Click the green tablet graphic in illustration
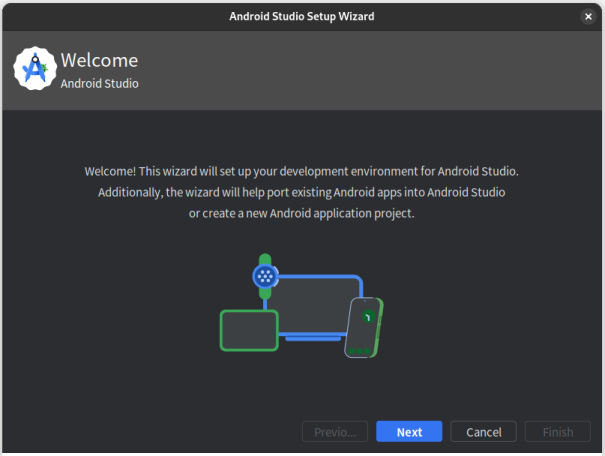This screenshot has width=605, height=456. [248, 330]
